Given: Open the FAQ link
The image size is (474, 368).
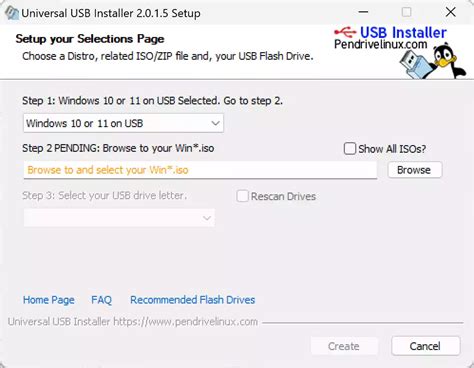Looking at the screenshot, I should (x=101, y=300).
